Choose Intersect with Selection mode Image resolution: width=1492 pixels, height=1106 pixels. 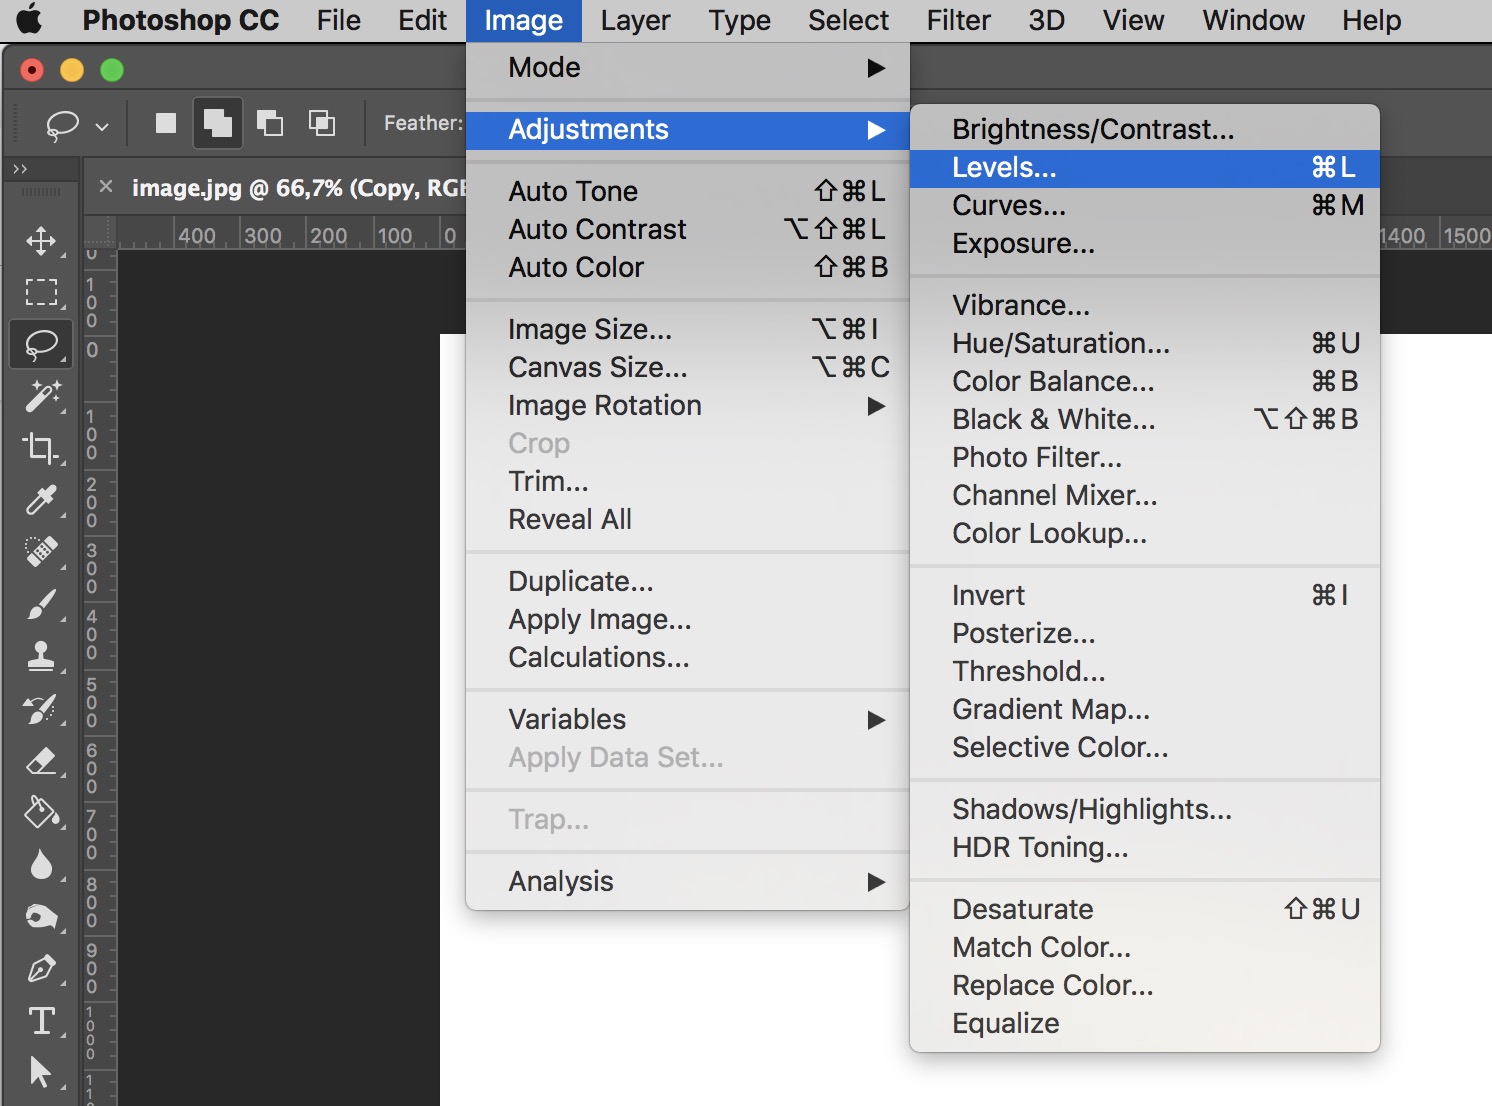pyautogui.click(x=321, y=123)
